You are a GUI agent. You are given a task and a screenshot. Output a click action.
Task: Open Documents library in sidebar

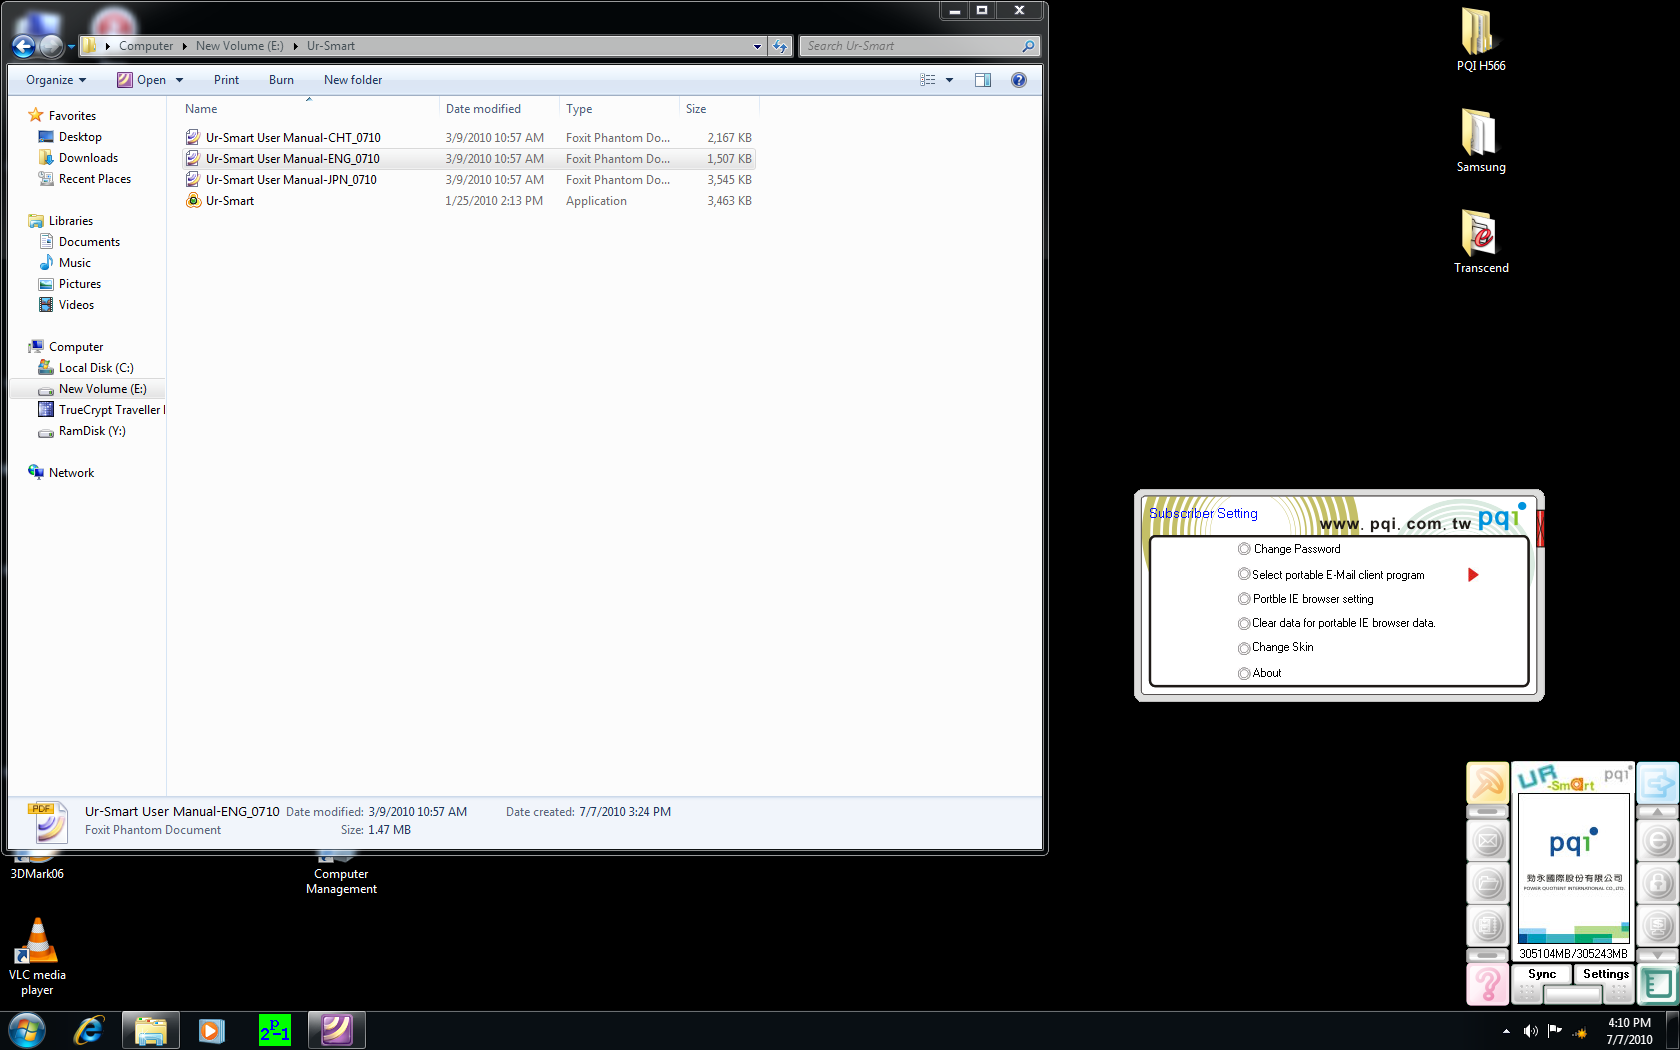(89, 242)
